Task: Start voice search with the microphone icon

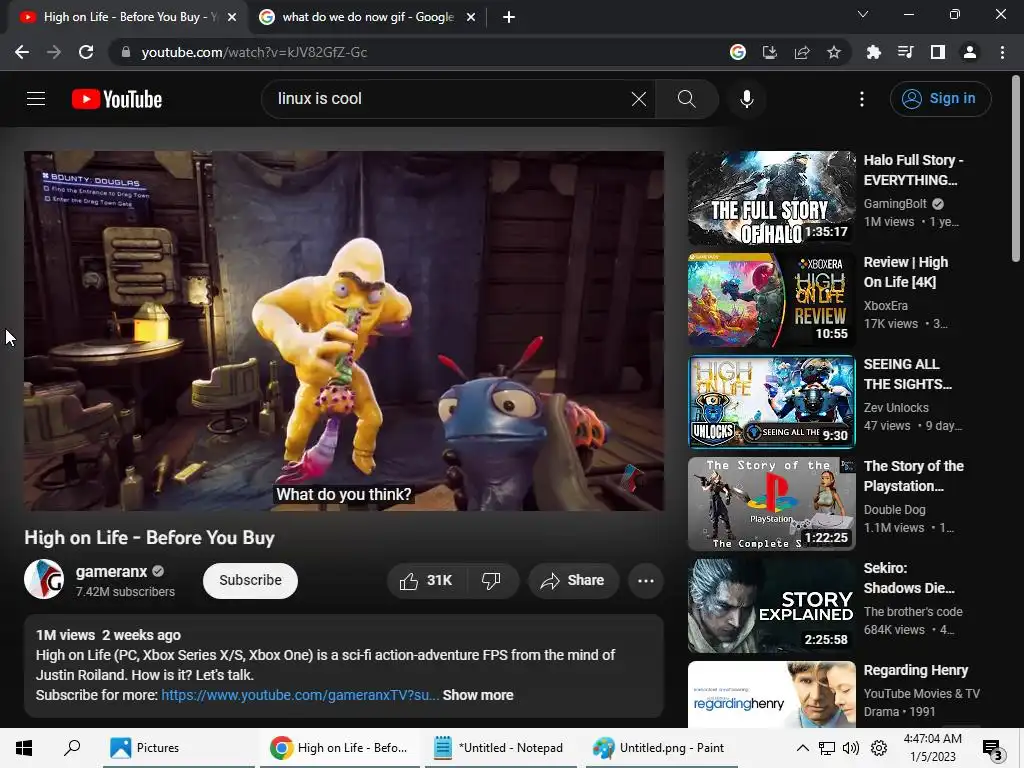Action: pyautogui.click(x=747, y=99)
